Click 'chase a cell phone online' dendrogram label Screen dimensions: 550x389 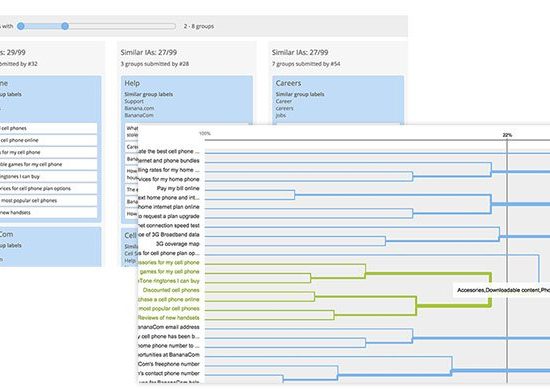point(169,299)
